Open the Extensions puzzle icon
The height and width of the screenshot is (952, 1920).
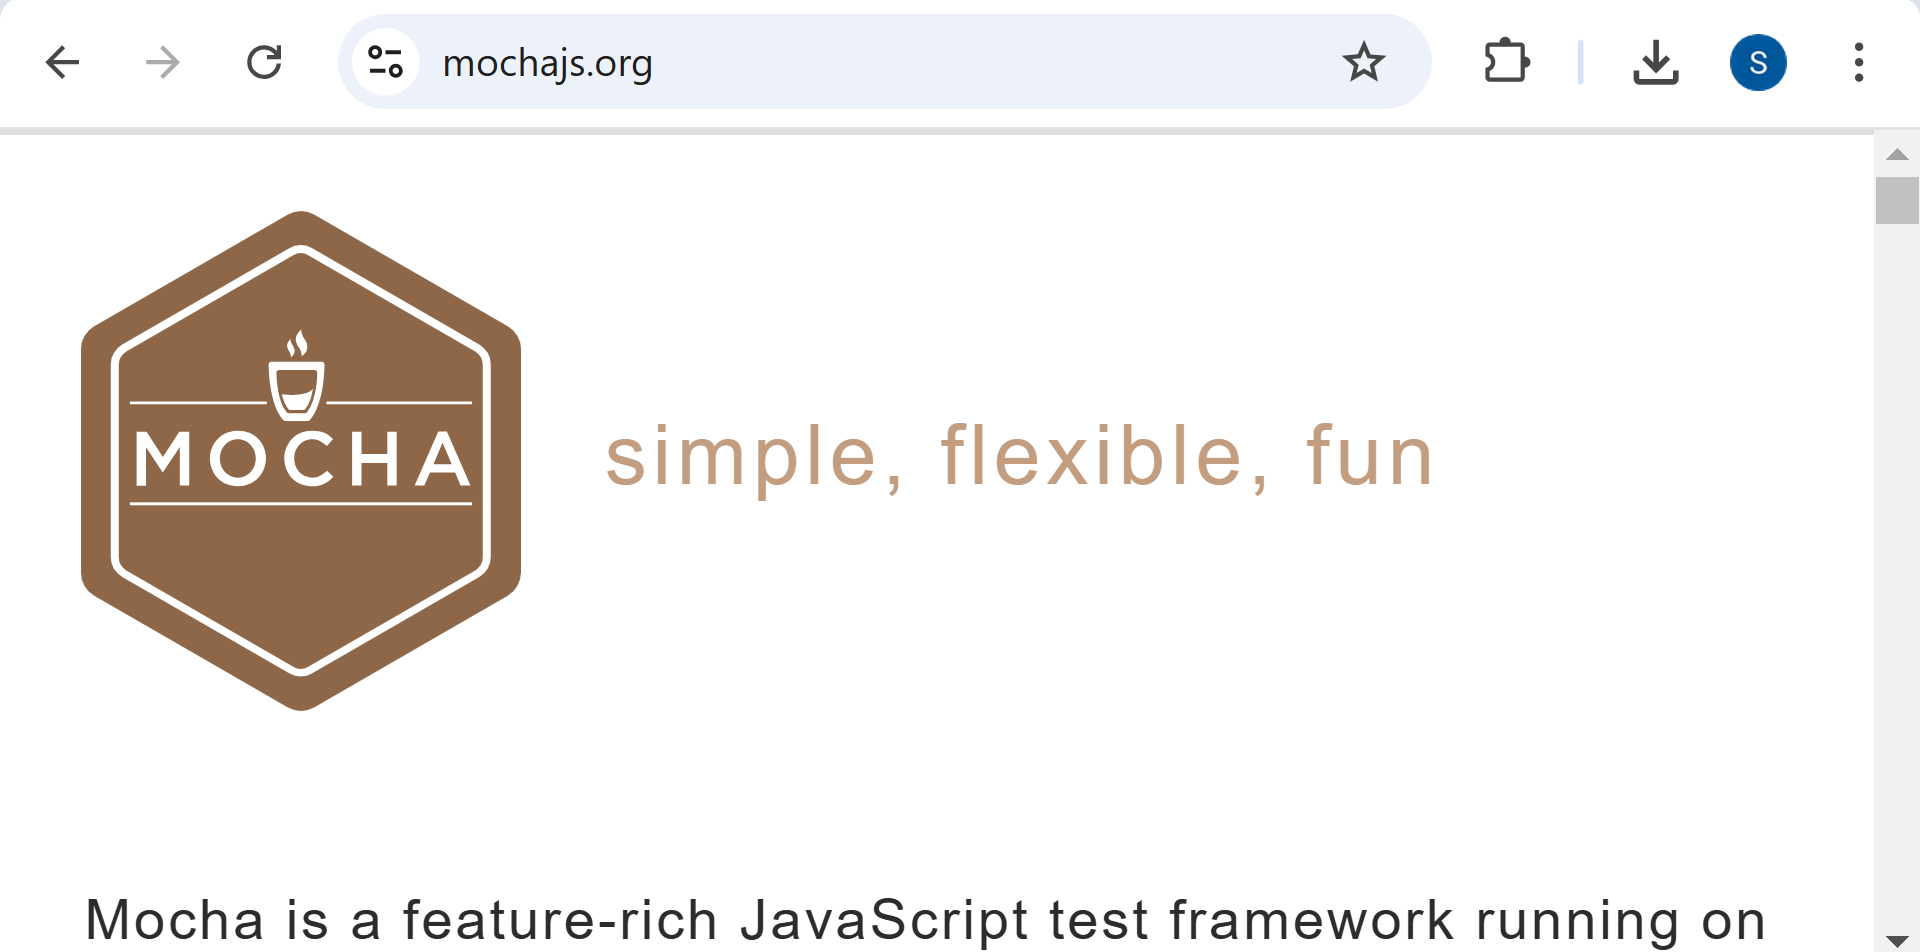1506,62
